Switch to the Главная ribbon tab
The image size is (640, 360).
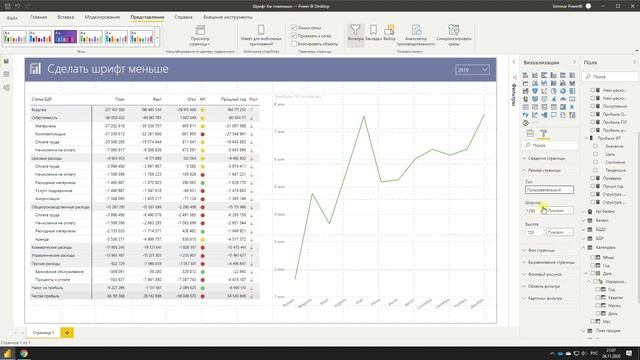(38, 18)
